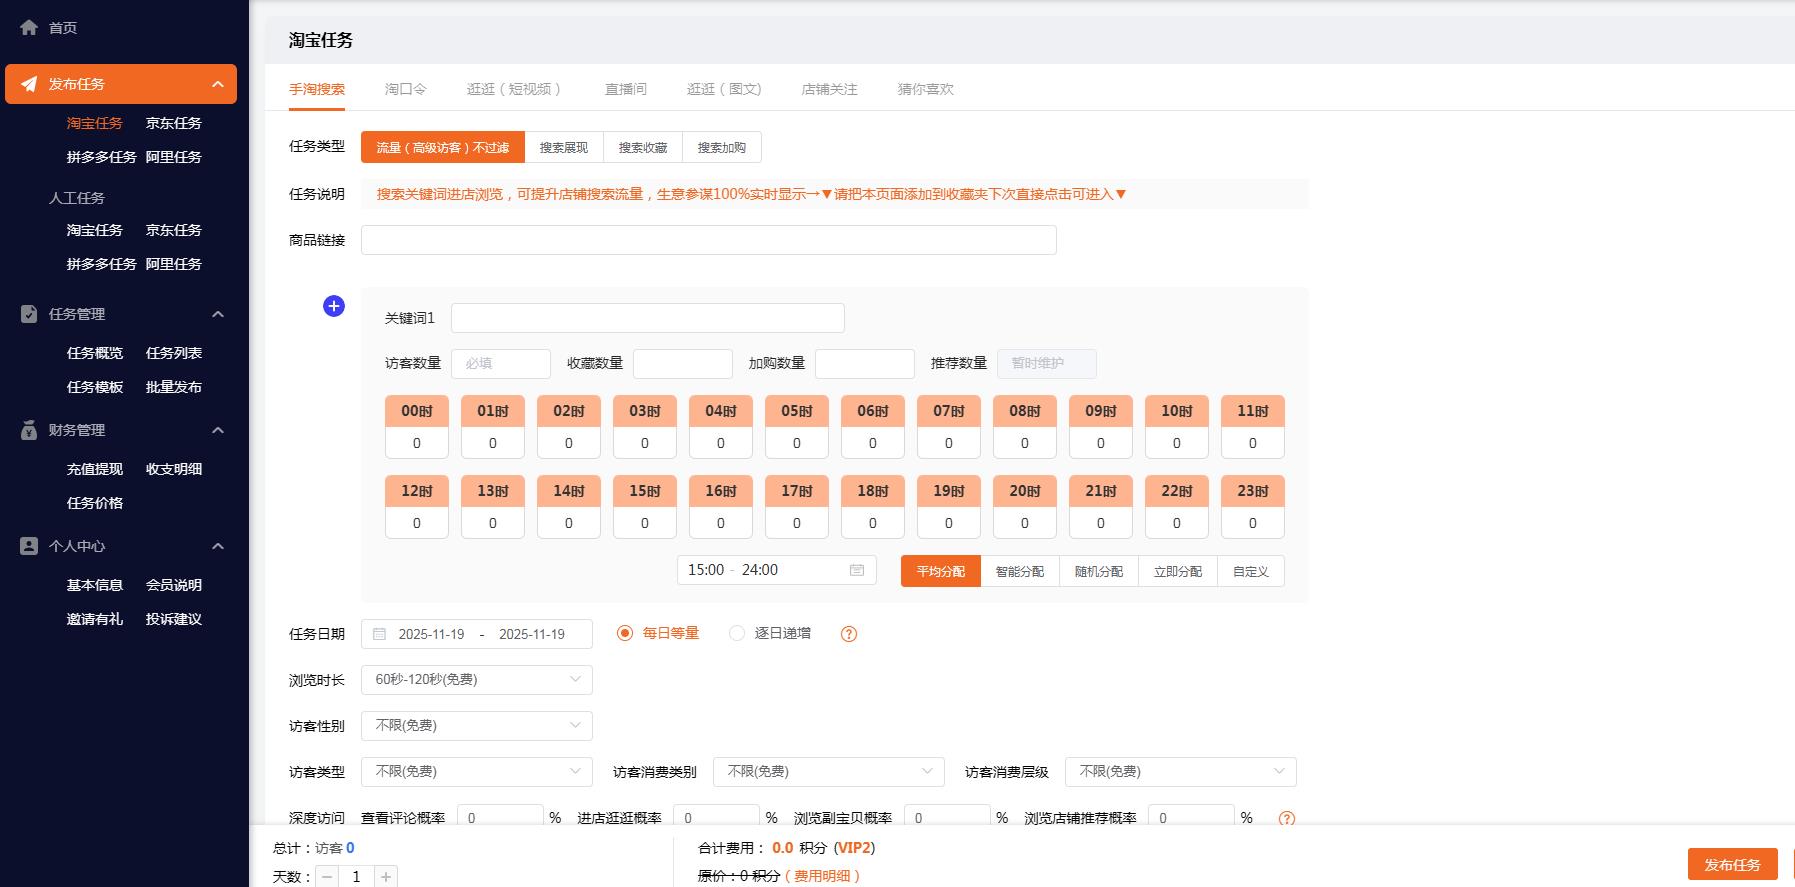Switch to the 淘口令 tab
This screenshot has height=887, width=1795.
click(405, 89)
